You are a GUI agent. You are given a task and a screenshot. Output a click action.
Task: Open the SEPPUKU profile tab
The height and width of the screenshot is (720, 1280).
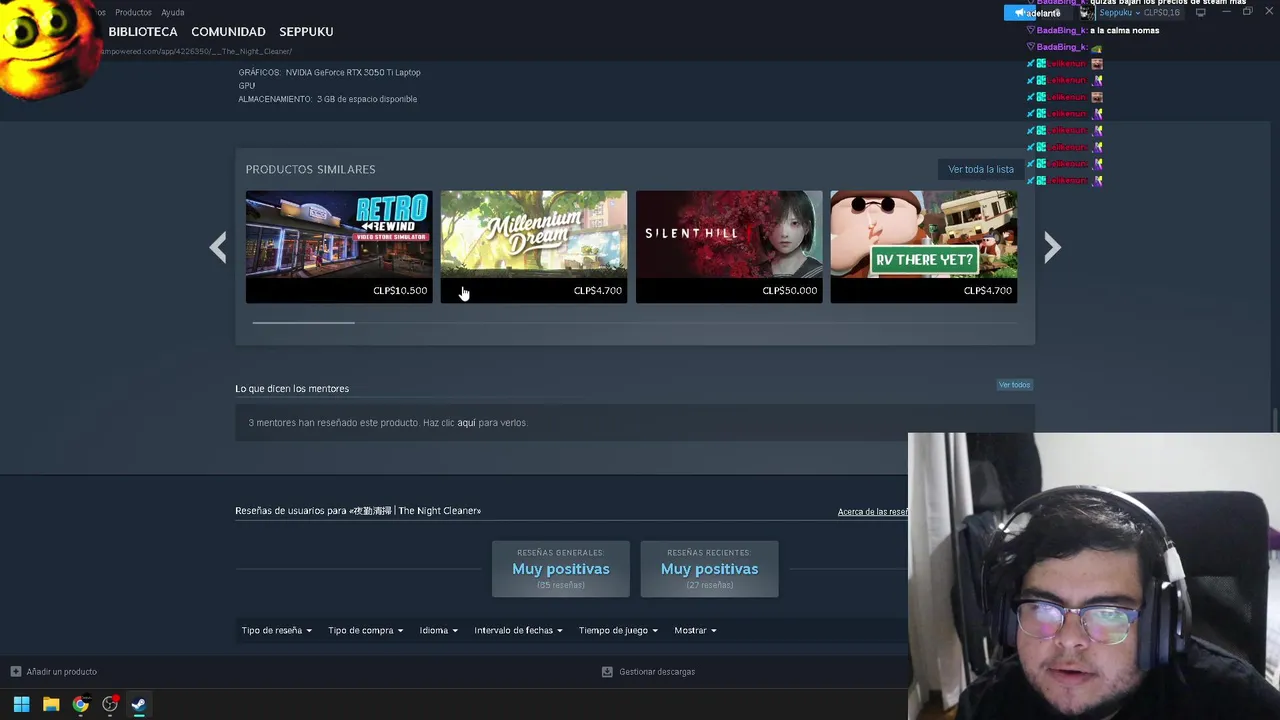(306, 32)
